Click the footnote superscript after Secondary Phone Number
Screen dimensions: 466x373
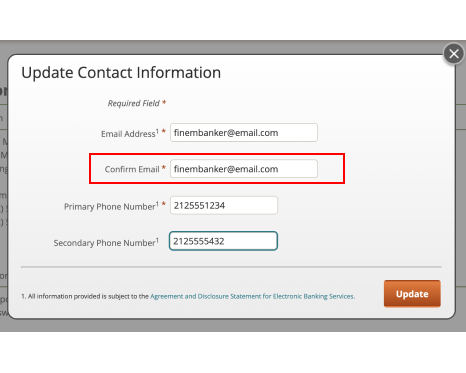tap(157, 240)
